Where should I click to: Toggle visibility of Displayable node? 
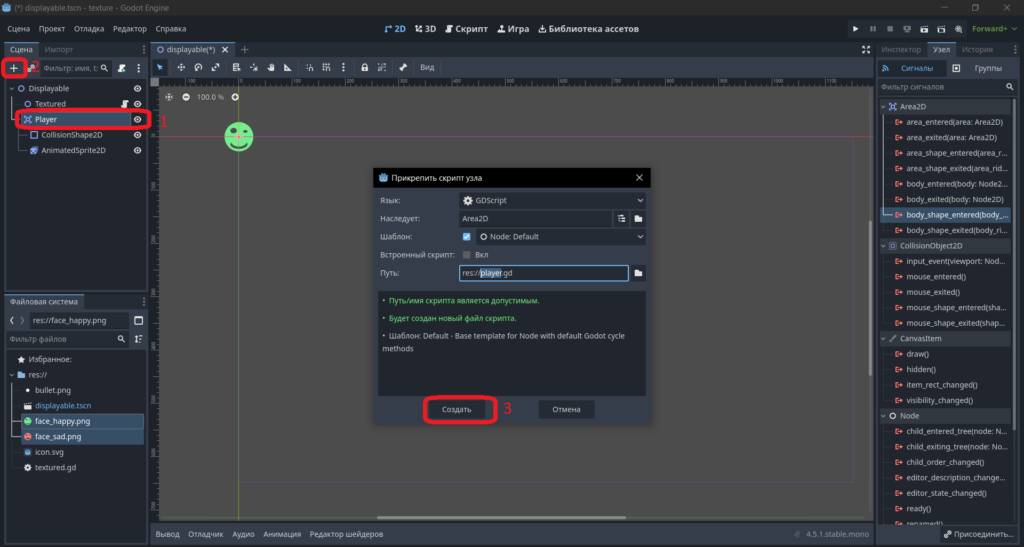coord(137,88)
